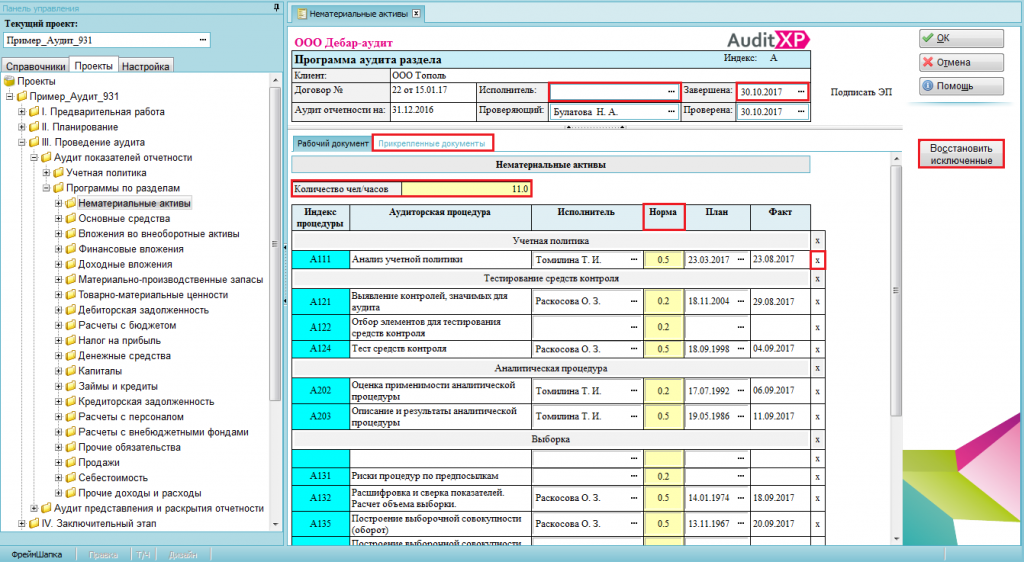Click the Количество чел/часов value field
Viewport: 1024px width, 562px height.
tap(466, 189)
